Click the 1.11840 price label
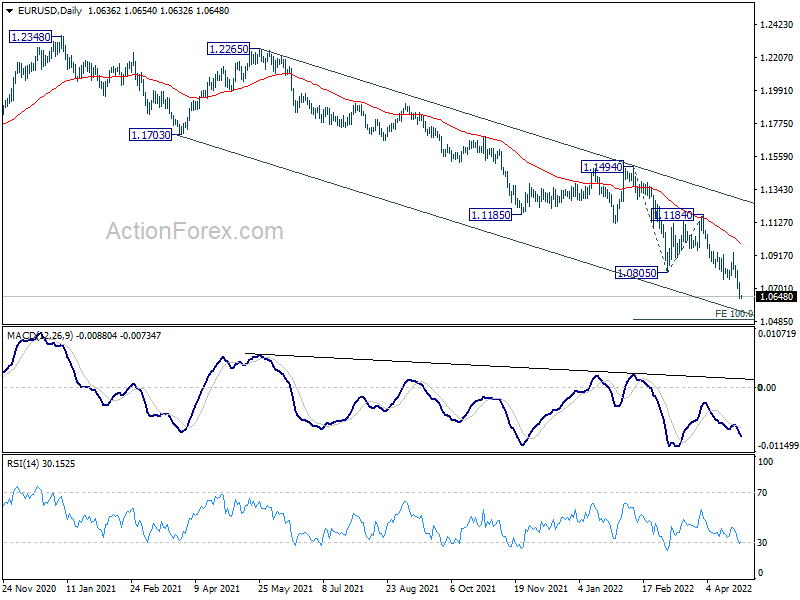 coord(673,215)
